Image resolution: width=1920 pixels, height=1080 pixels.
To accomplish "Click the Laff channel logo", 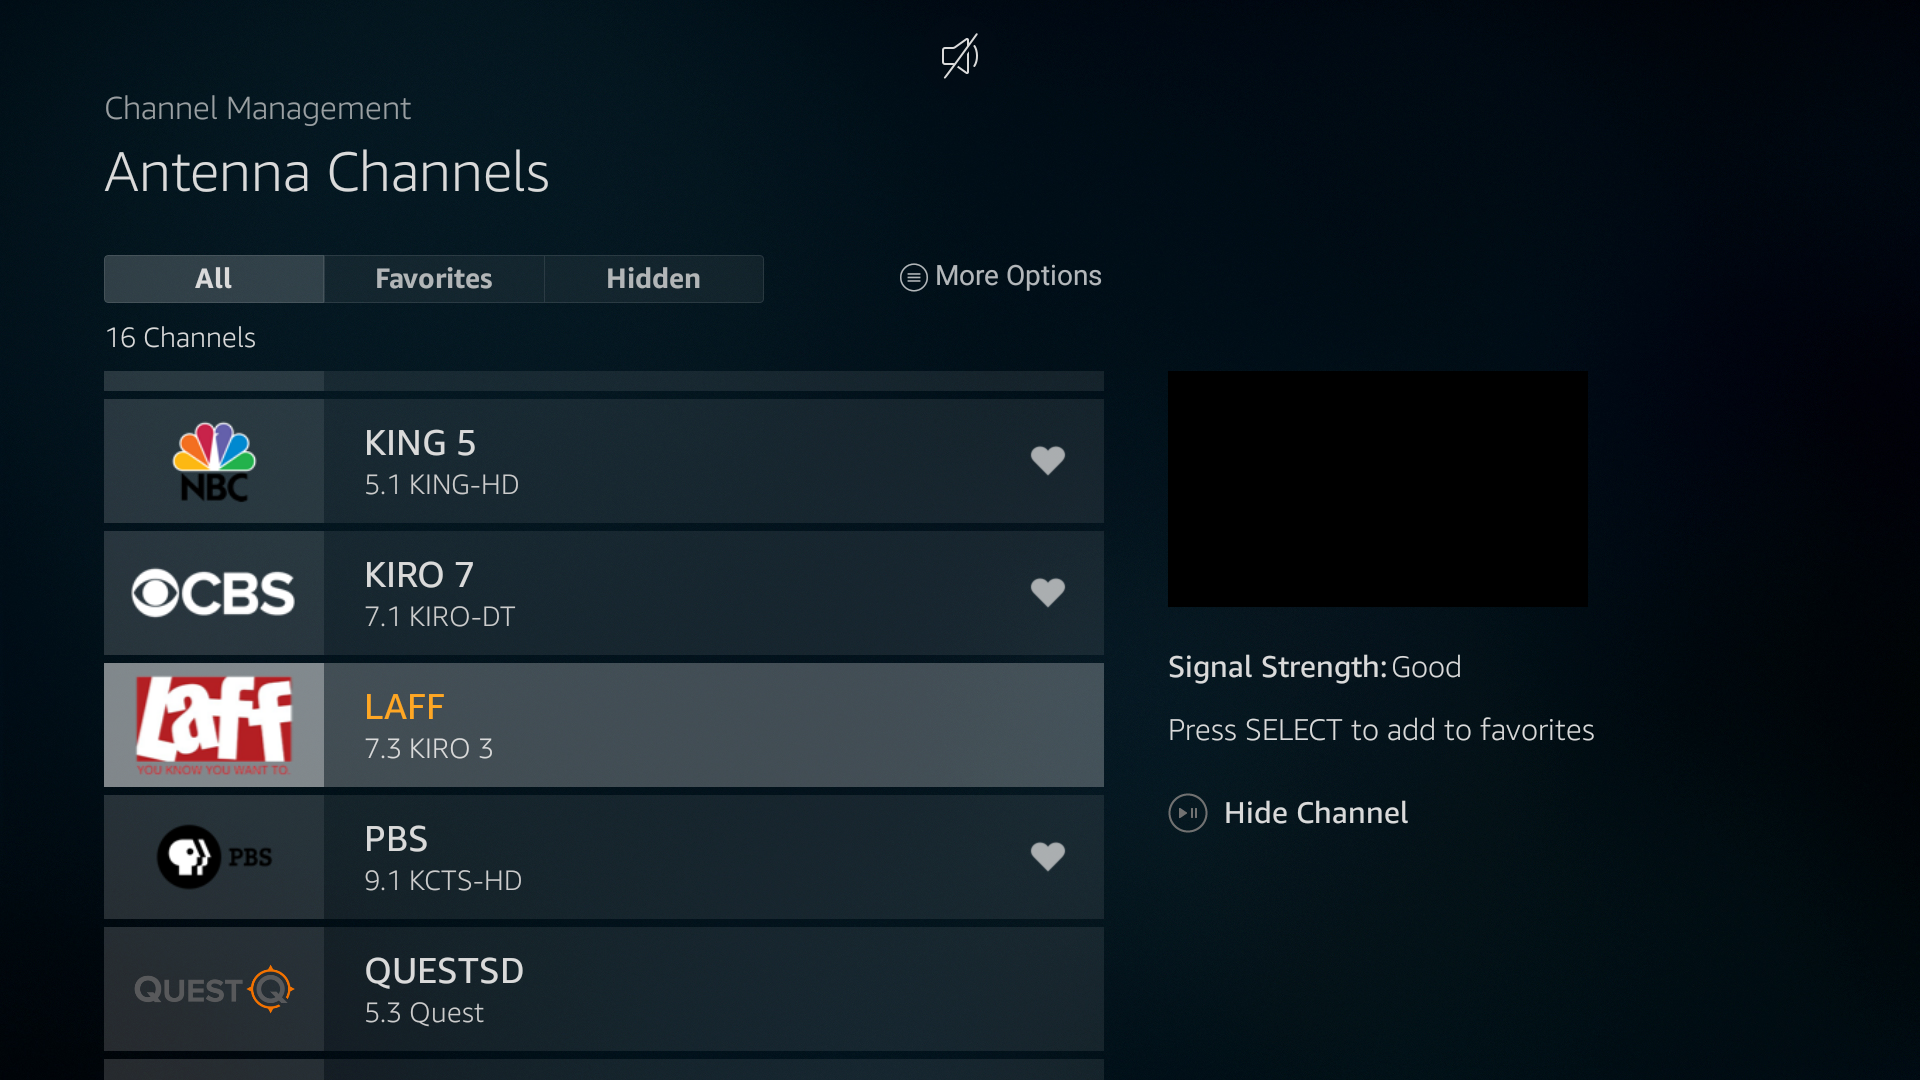I will [214, 725].
